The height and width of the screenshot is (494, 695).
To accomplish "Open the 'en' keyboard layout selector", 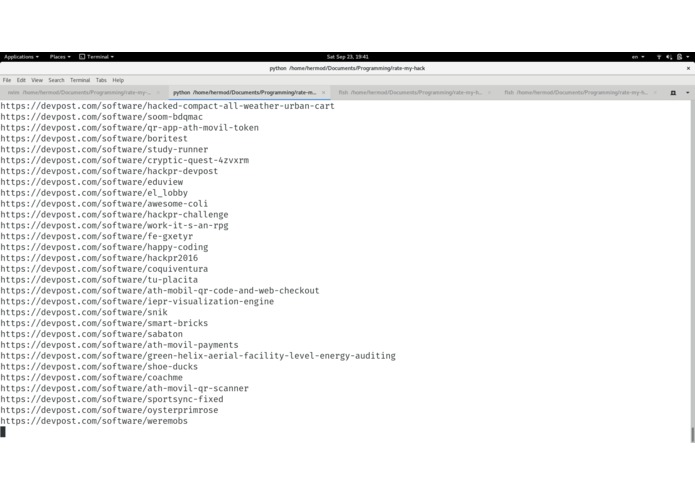I will pyautogui.click(x=638, y=57).
